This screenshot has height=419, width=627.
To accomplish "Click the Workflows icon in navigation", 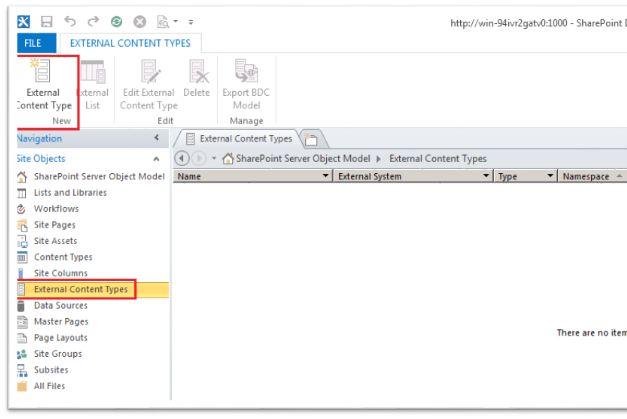I will tap(22, 209).
